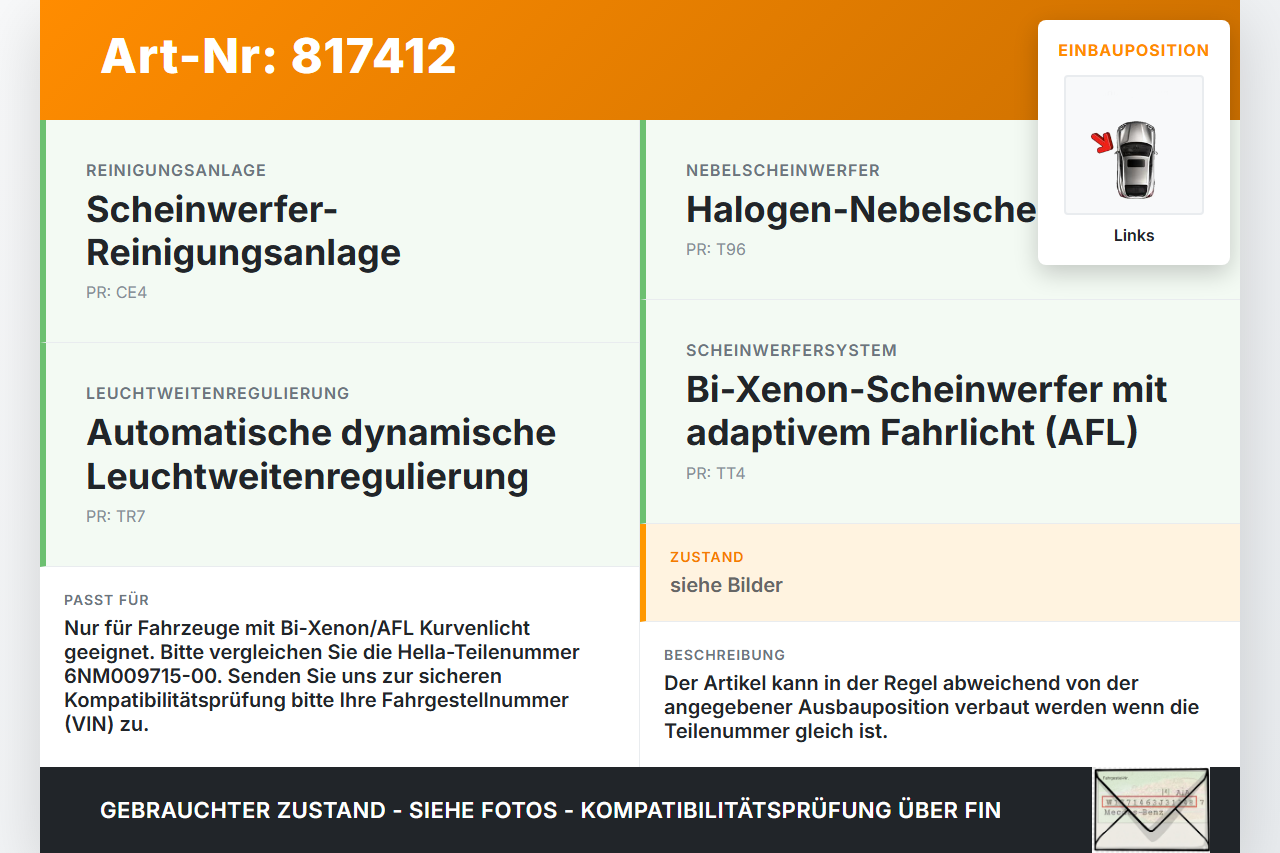Click the SCHEINWERFERSYSTEM category label
Image resolution: width=1280 pixels, height=853 pixels.
[791, 351]
